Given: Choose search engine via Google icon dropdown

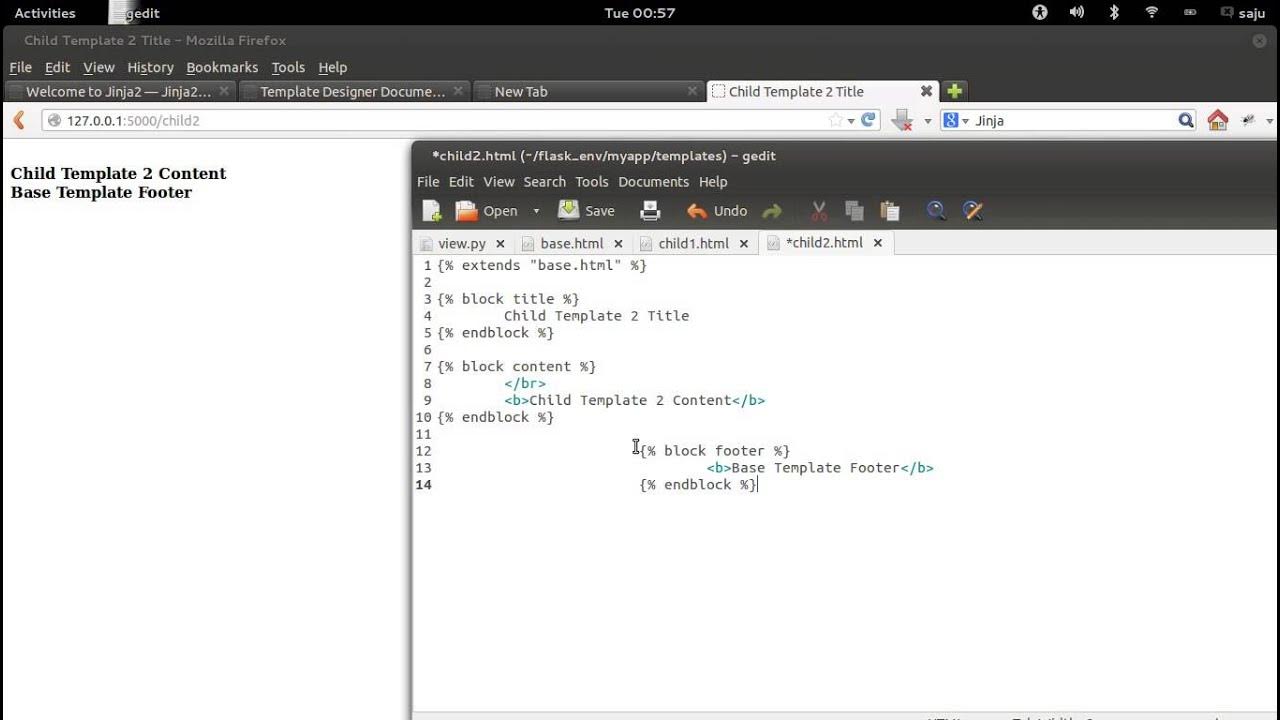Looking at the screenshot, I should pos(955,120).
